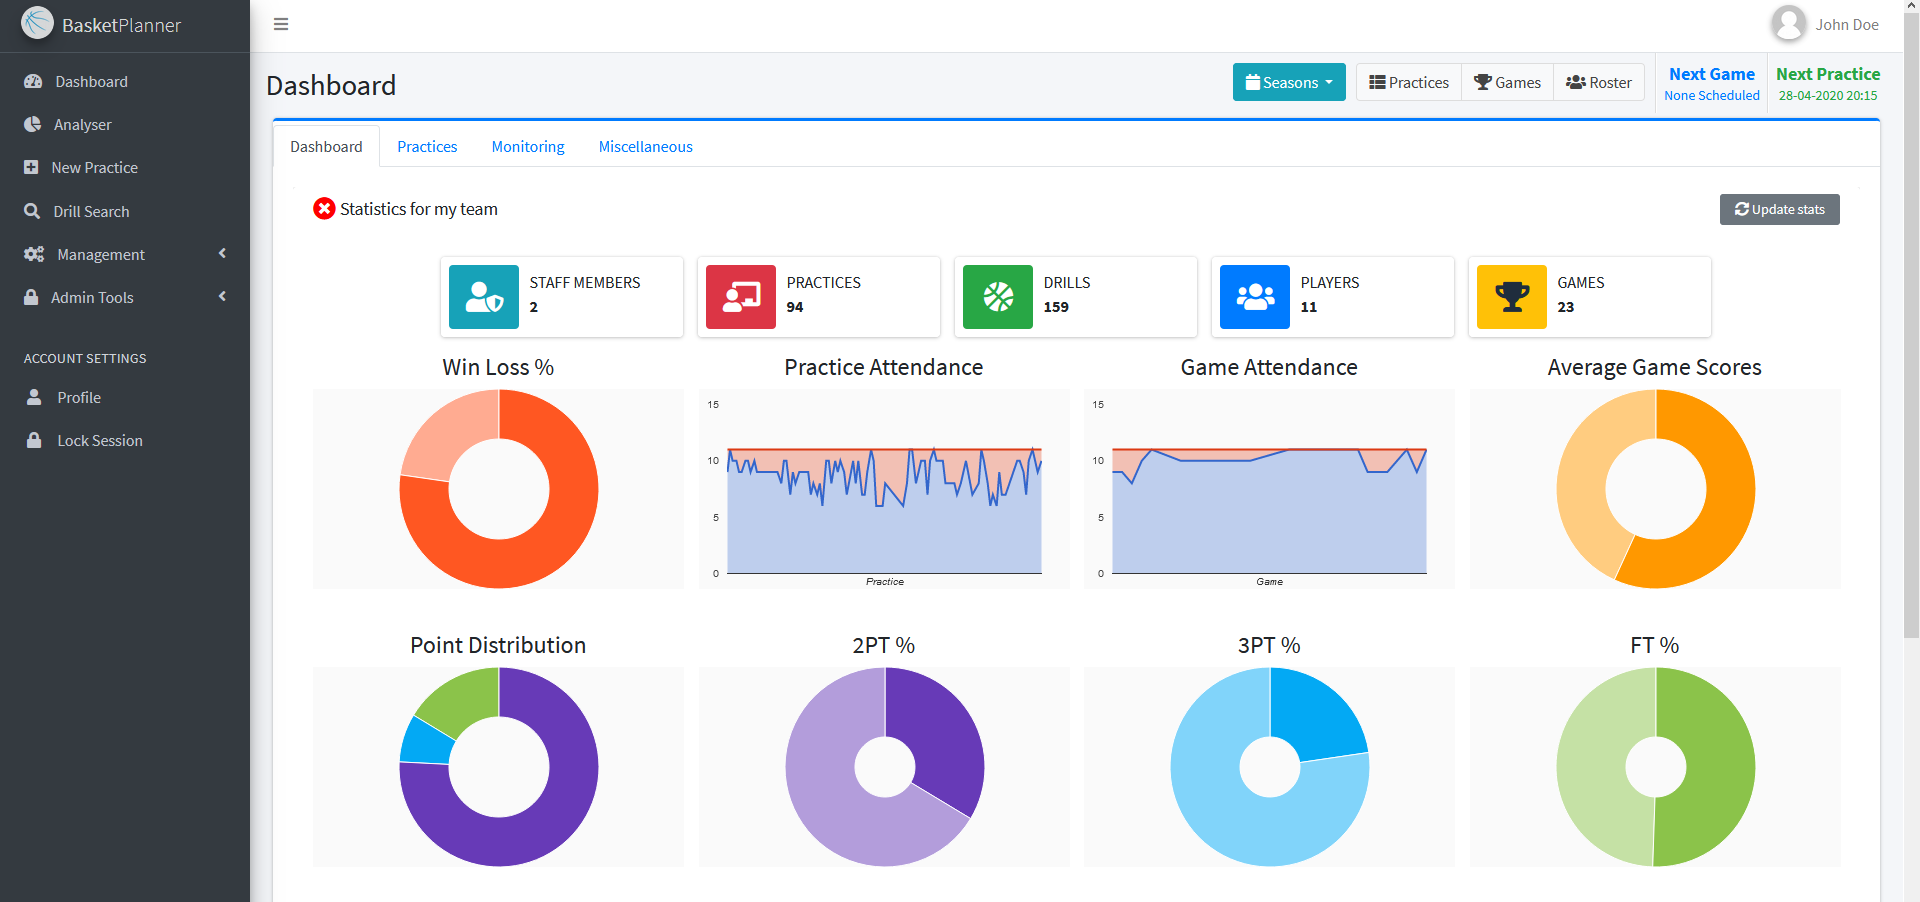
Task: Click the Games count '23'
Action: [x=1566, y=307]
